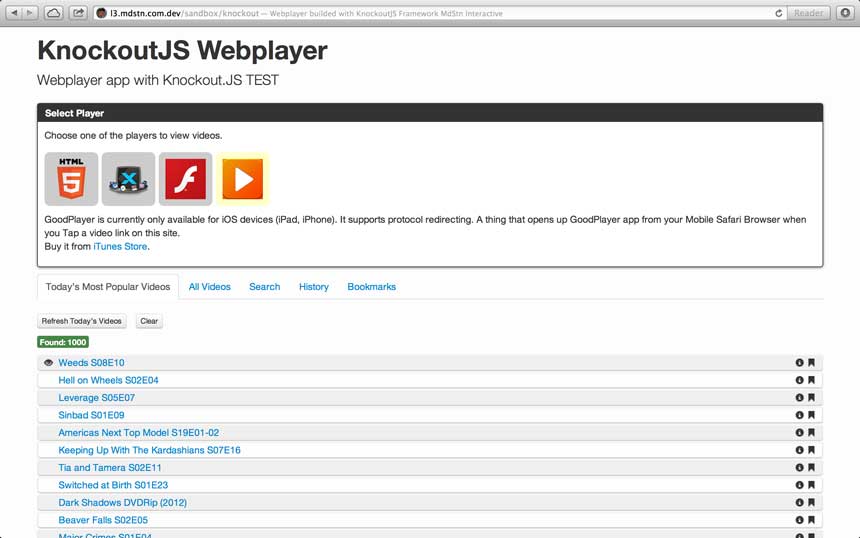Open the Reader view button
Image resolution: width=860 pixels, height=538 pixels.
[808, 13]
